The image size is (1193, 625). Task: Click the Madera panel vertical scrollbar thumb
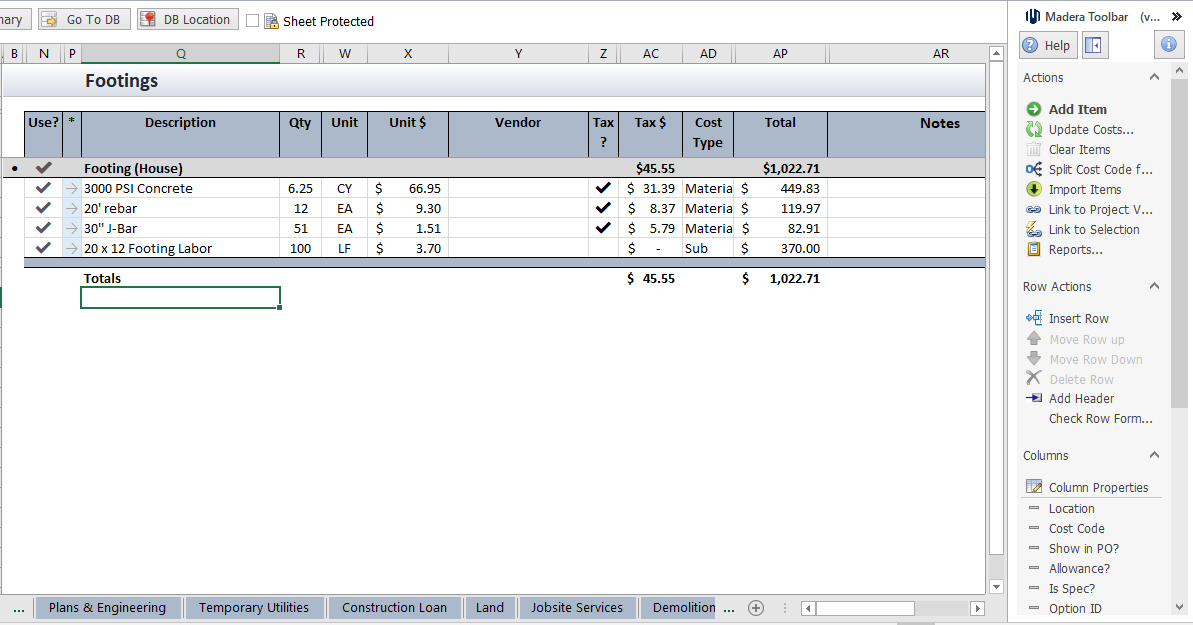(1179, 244)
